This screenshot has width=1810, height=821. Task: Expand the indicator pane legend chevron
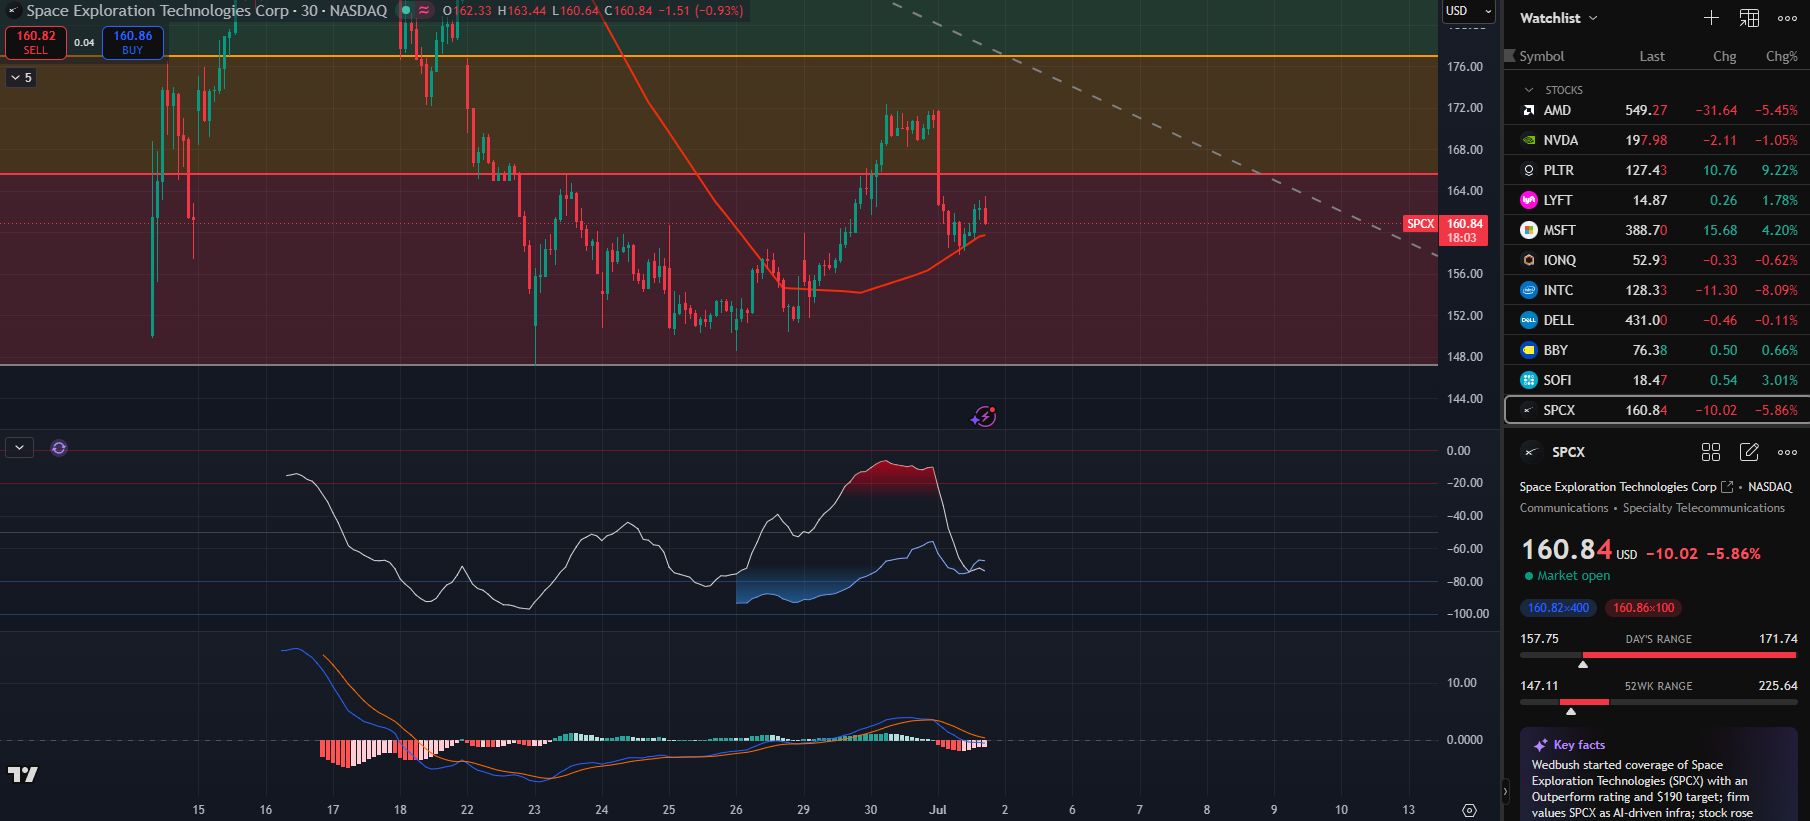point(20,448)
